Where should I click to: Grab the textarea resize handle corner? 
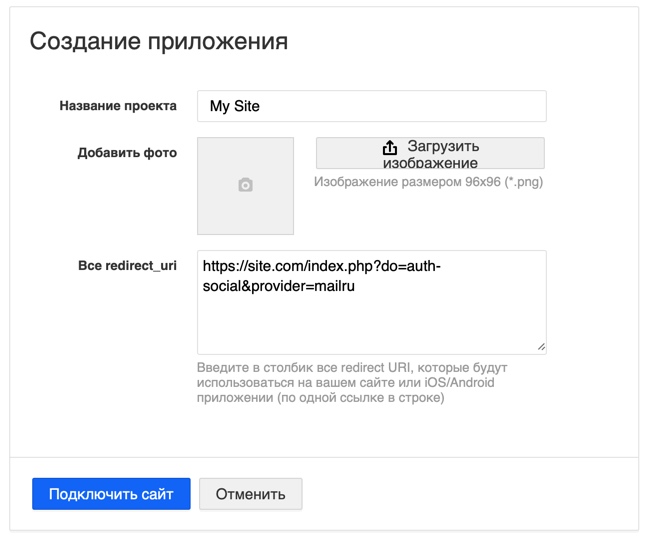(541, 348)
